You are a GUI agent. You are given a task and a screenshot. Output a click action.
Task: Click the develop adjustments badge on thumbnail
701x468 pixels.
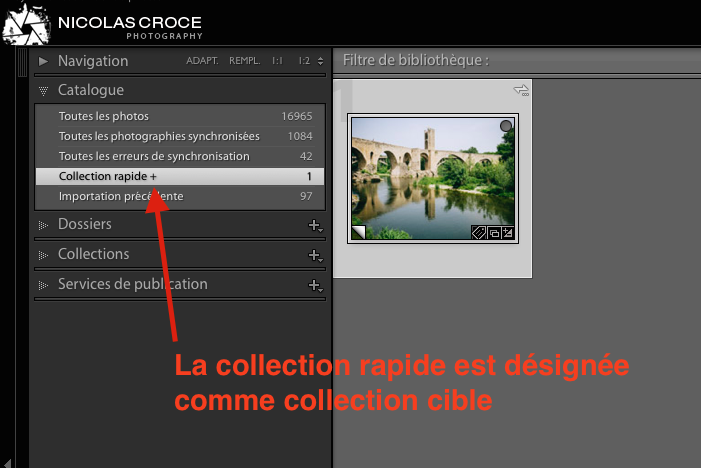[508, 233]
